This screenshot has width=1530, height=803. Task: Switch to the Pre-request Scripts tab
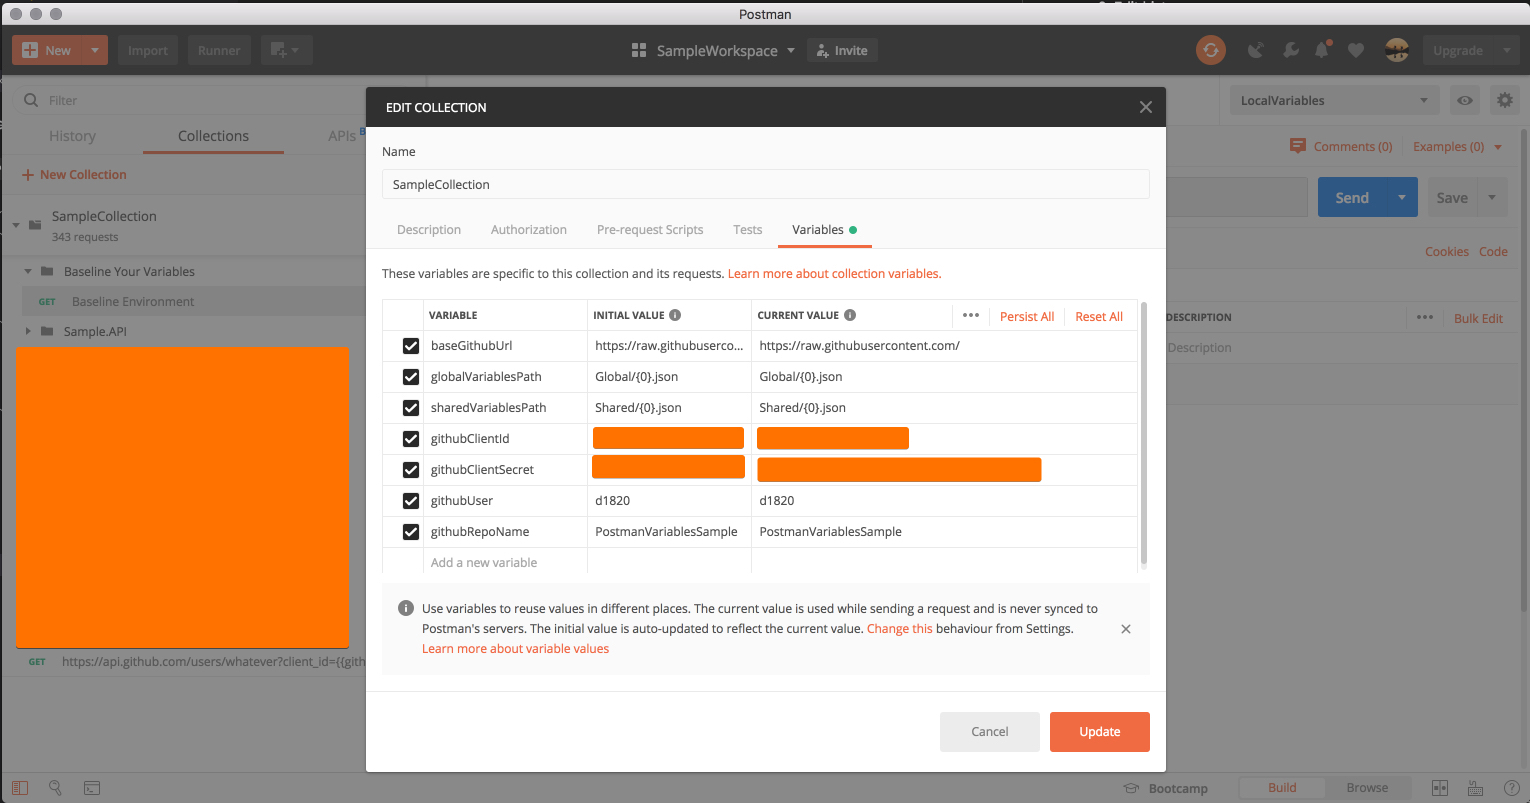click(x=650, y=230)
